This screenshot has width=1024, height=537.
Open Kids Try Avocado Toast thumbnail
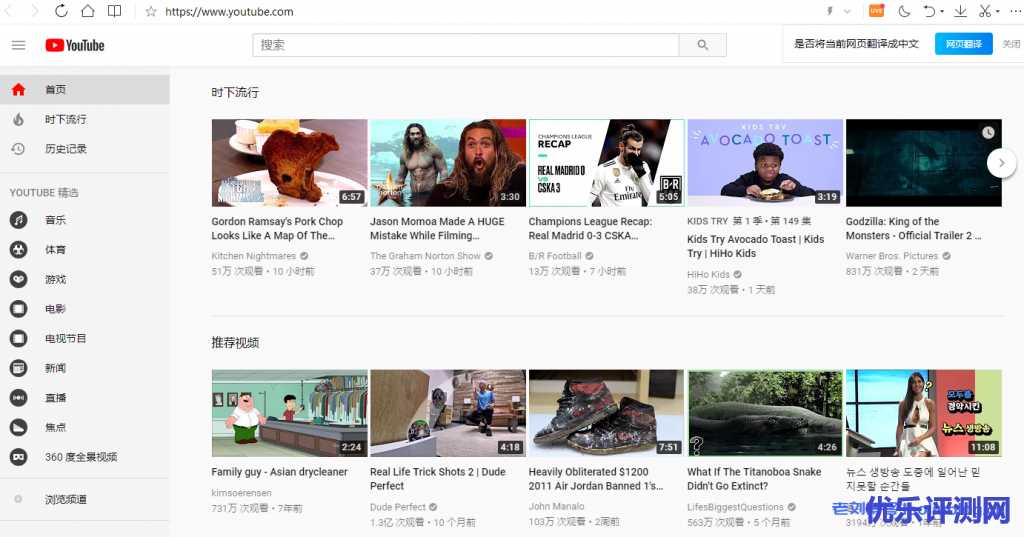tap(765, 163)
